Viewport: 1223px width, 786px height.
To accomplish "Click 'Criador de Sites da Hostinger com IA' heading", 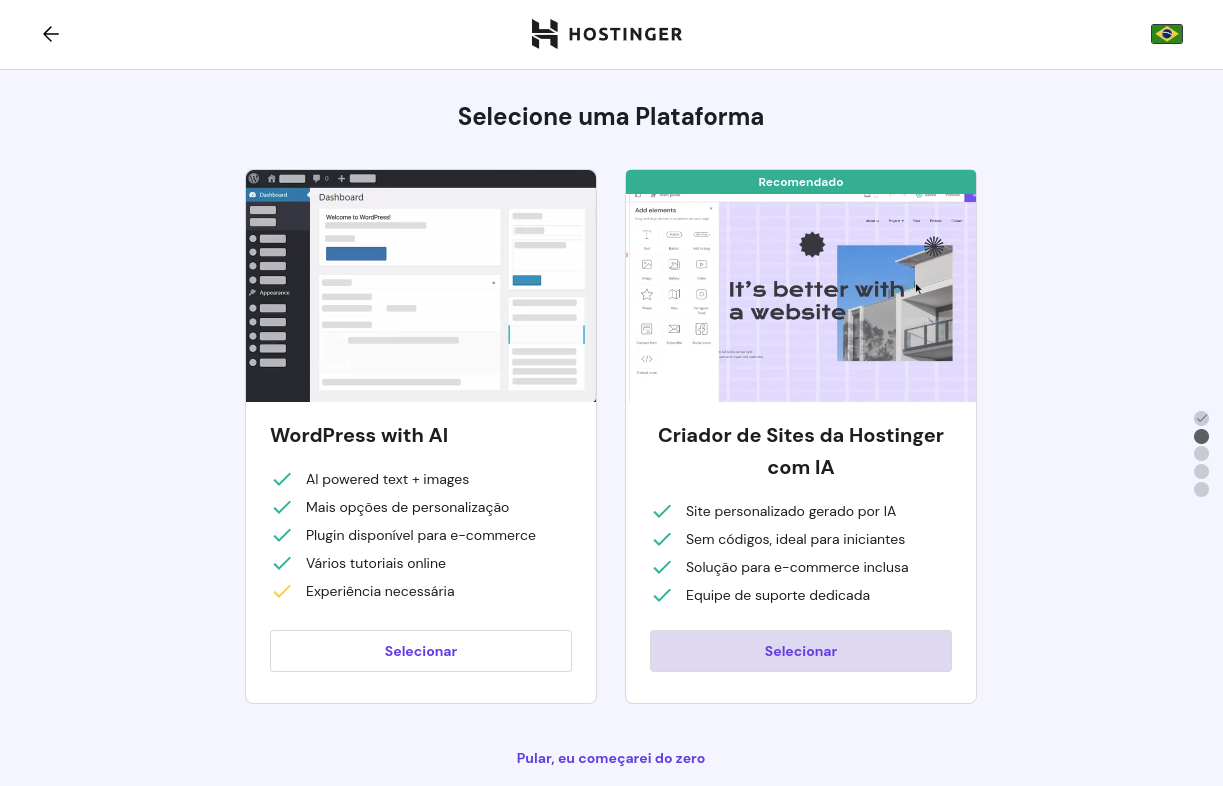I will click(801, 451).
